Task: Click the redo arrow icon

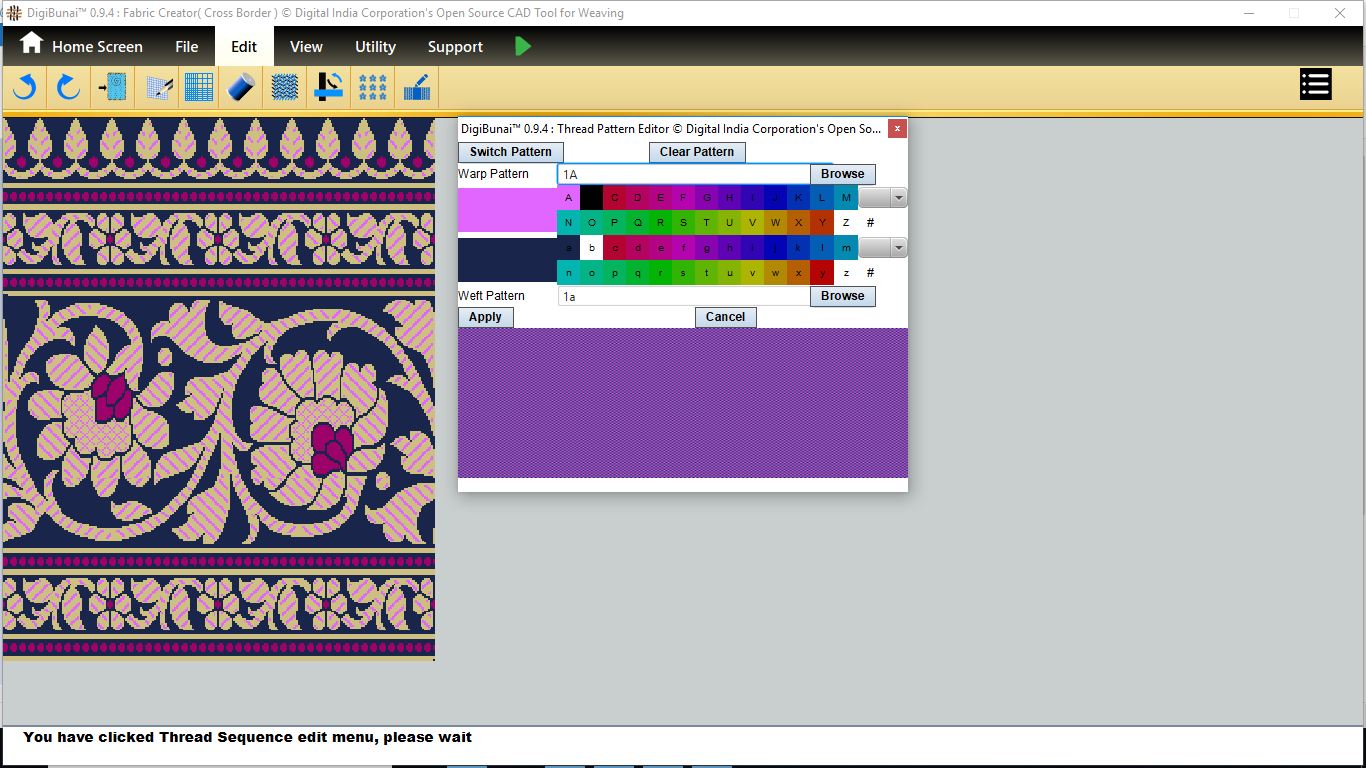Action: pos(68,88)
